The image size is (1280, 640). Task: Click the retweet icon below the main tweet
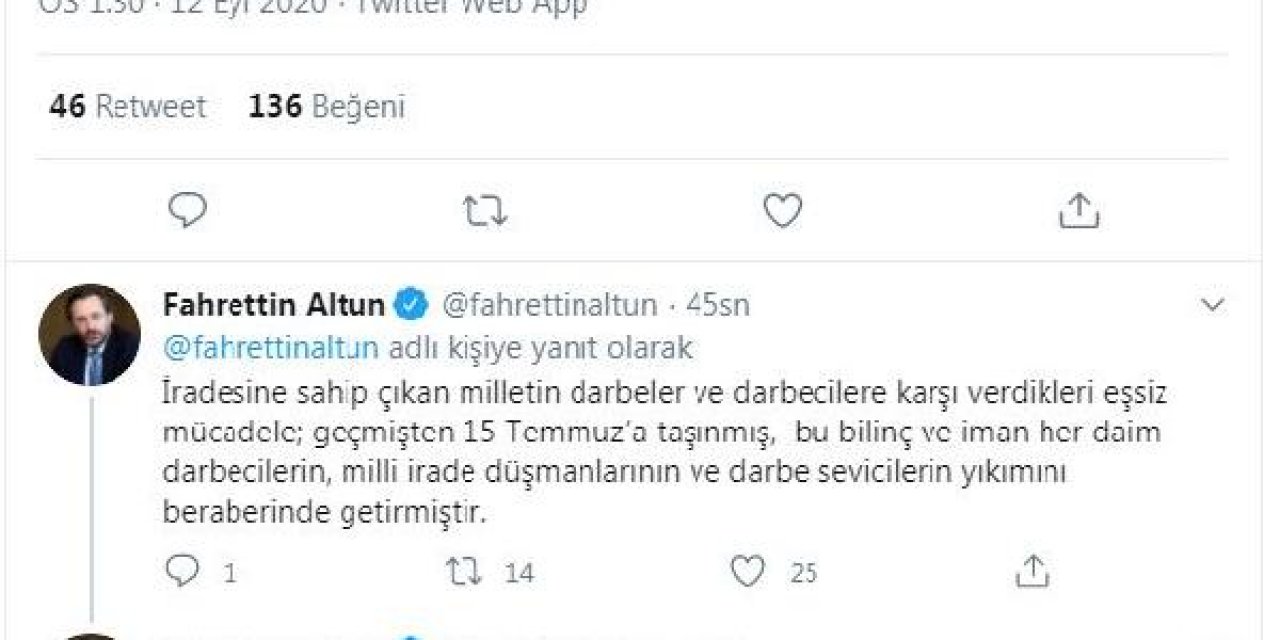tap(483, 210)
